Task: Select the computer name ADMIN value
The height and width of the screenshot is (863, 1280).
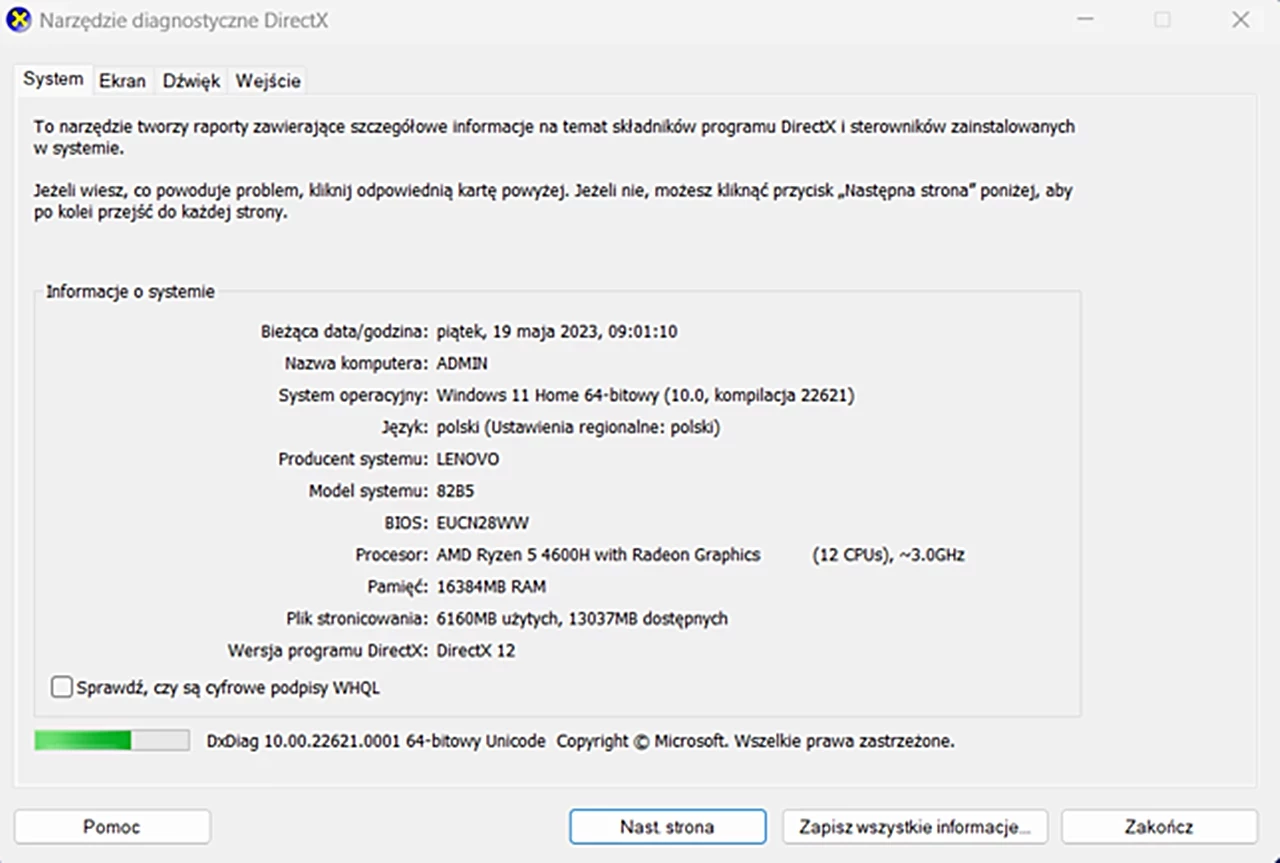Action: click(462, 363)
